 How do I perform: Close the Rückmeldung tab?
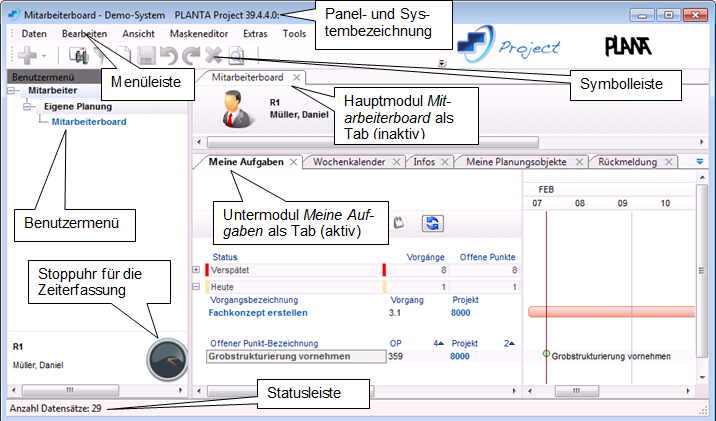tap(669, 162)
